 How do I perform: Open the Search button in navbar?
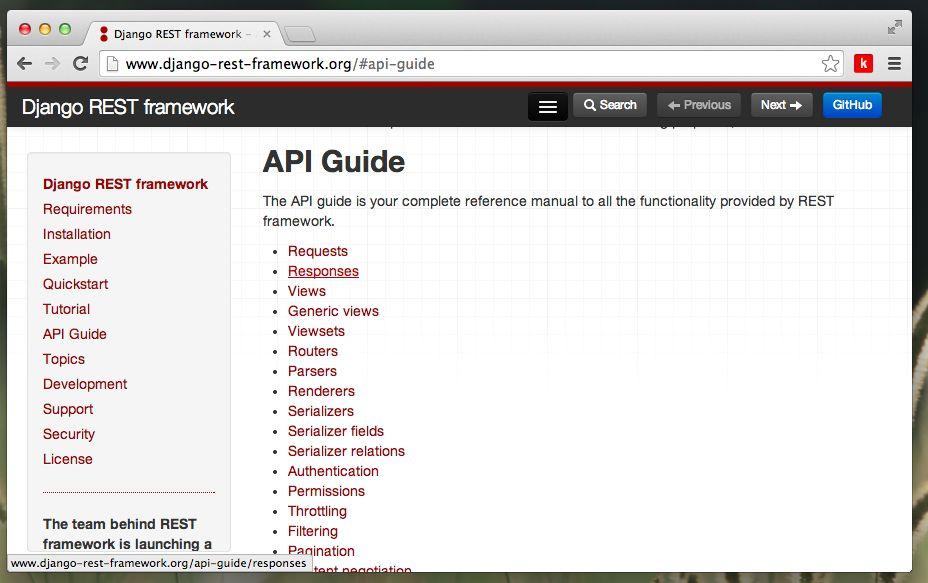(x=610, y=105)
